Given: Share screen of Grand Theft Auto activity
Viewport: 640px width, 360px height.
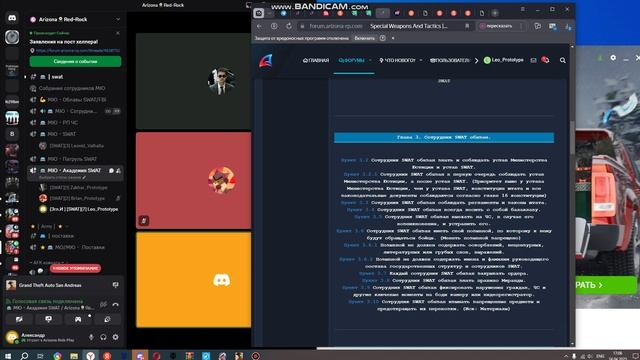Looking at the screenshot, I should point(116,285).
